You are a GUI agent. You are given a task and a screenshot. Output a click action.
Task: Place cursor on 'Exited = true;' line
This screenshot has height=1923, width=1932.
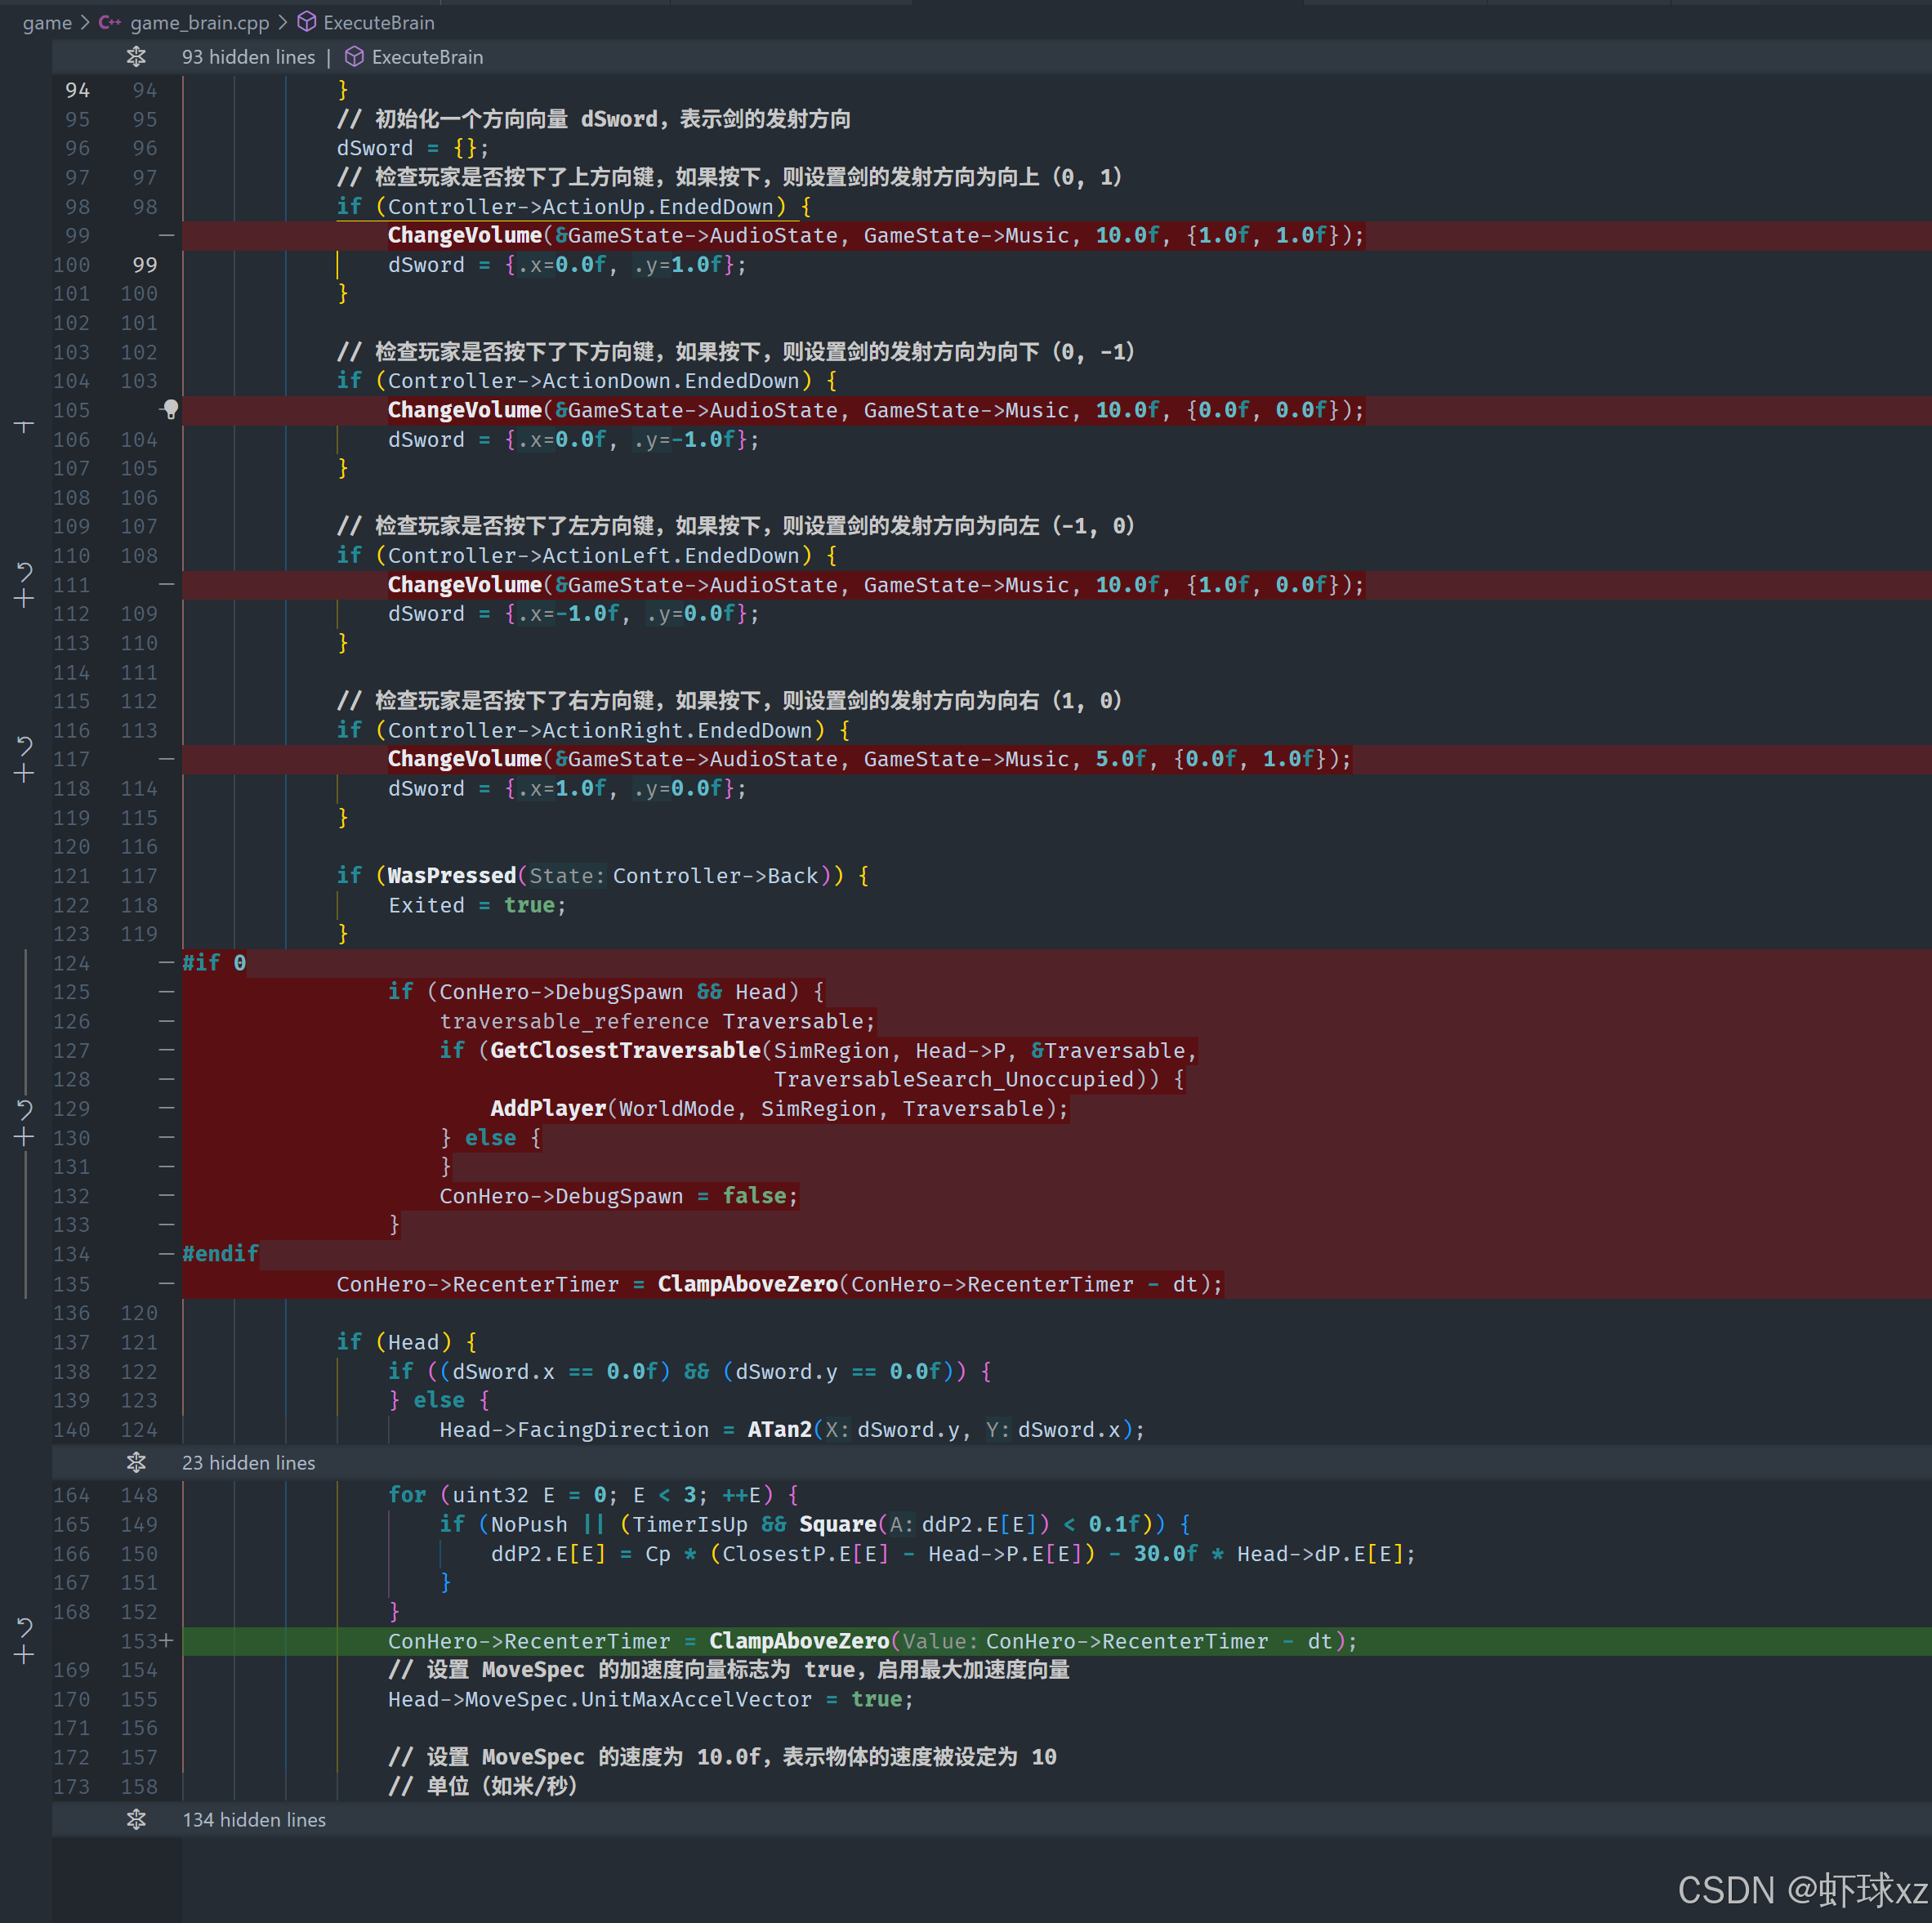coord(476,905)
